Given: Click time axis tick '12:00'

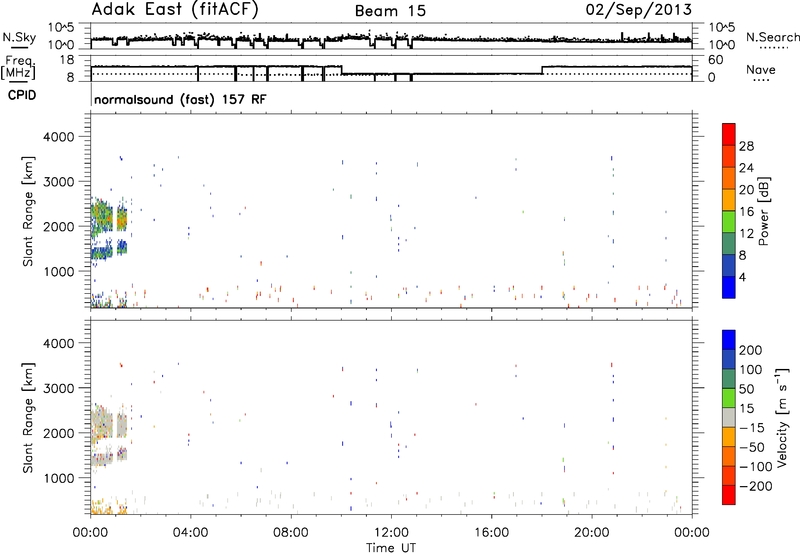Looking at the screenshot, I should 391,533.
